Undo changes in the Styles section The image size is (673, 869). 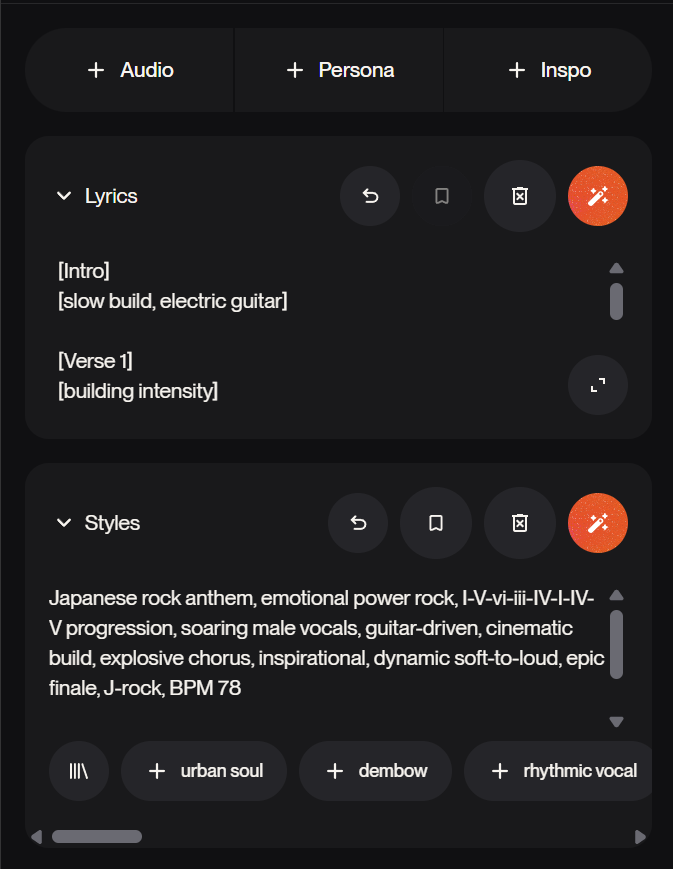click(x=358, y=523)
